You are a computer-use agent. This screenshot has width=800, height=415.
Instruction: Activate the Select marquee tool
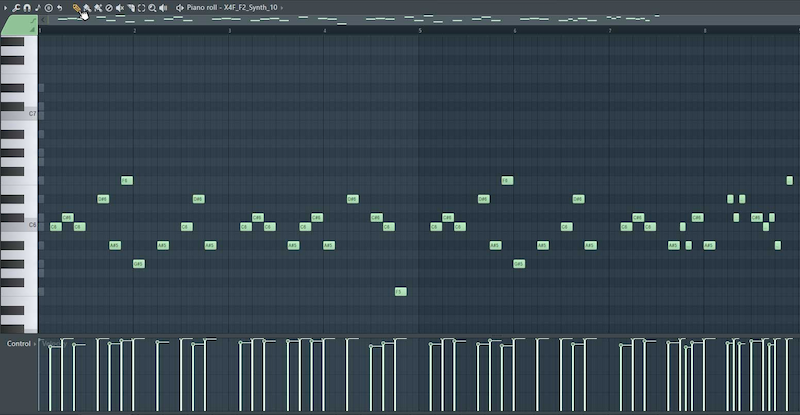[x=141, y=7]
